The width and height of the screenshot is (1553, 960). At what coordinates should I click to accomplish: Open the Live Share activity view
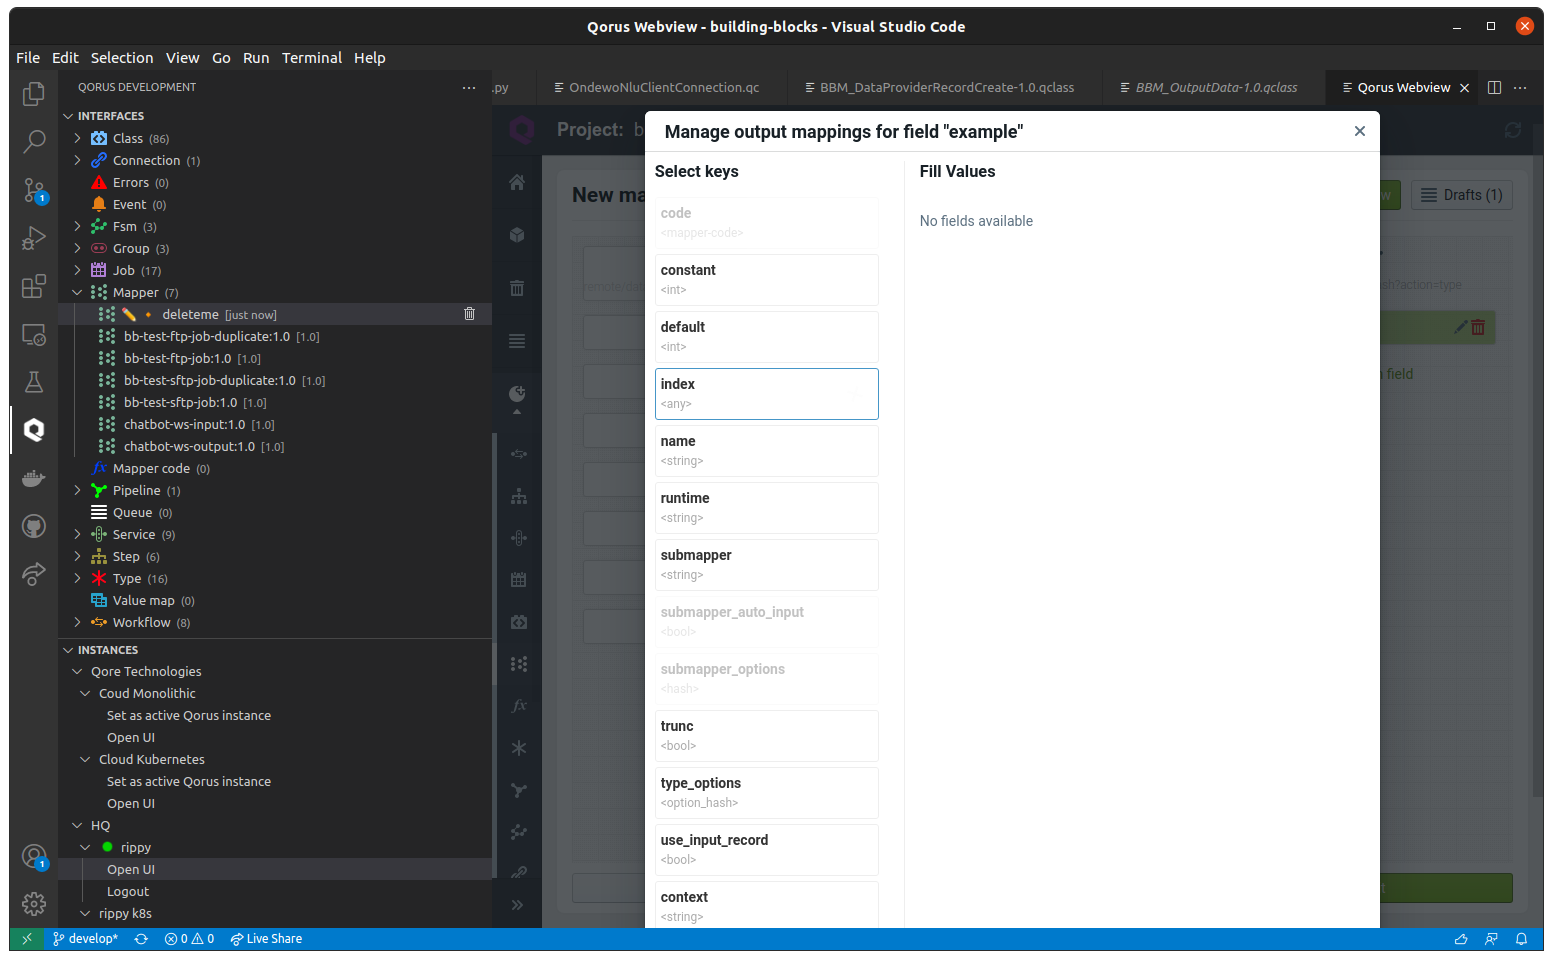click(x=34, y=574)
